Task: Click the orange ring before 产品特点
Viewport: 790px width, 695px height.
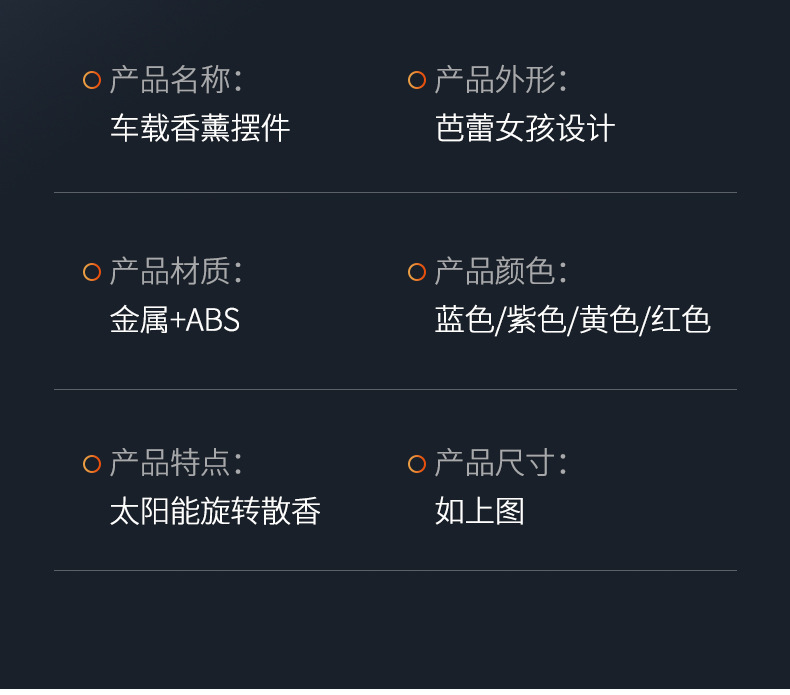Action: click(x=92, y=464)
